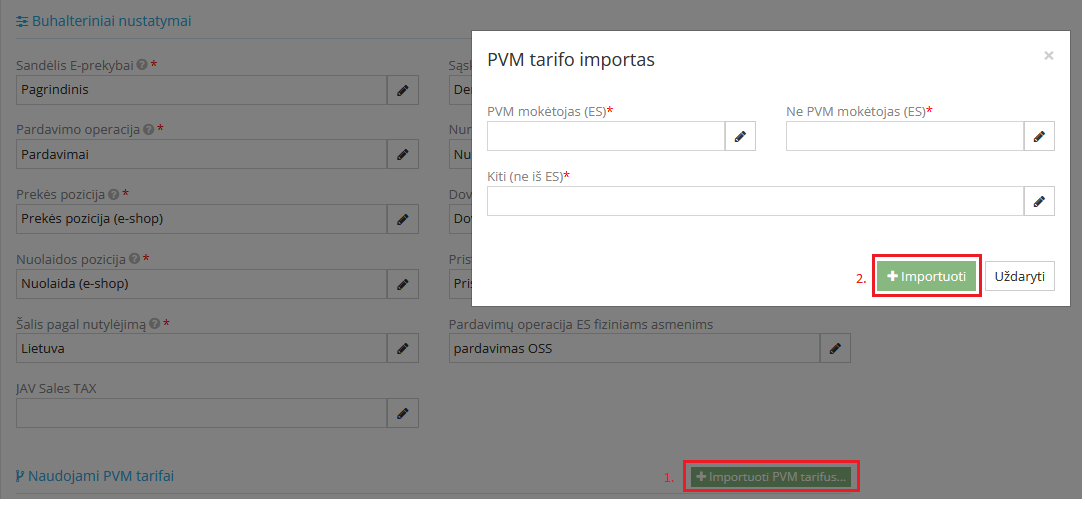Click pencil icon next to Ne PVM mokėtojas (ES)
This screenshot has height=505, width=1085.
point(1039,137)
